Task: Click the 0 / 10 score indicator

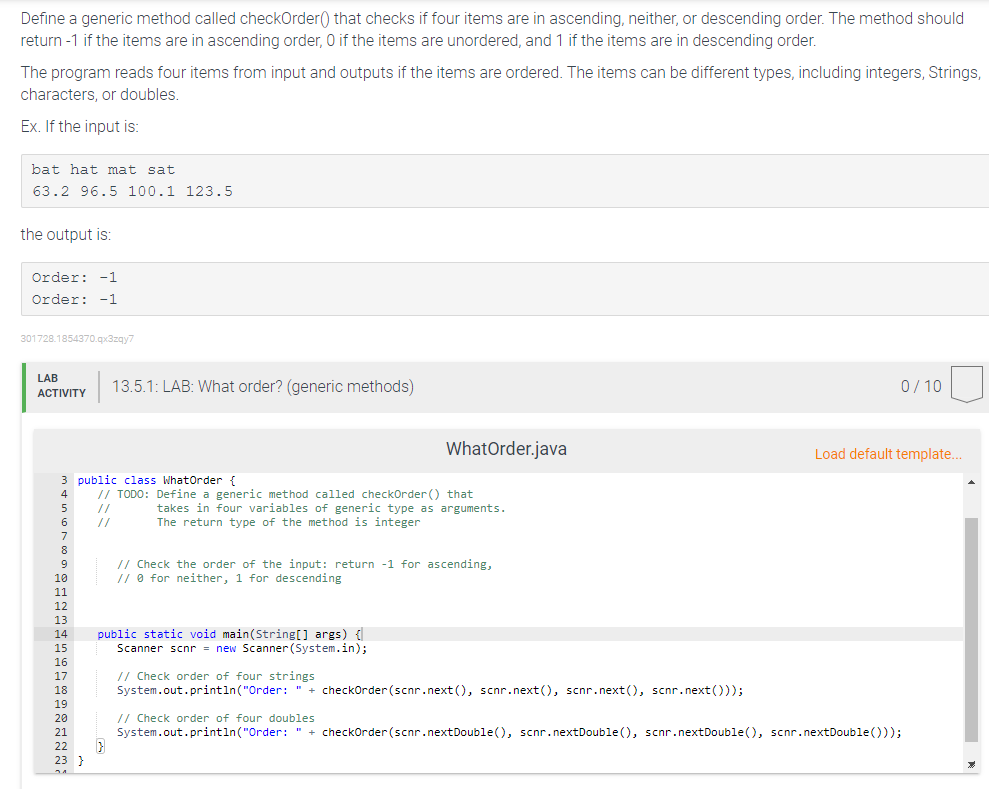Action: click(x=919, y=385)
